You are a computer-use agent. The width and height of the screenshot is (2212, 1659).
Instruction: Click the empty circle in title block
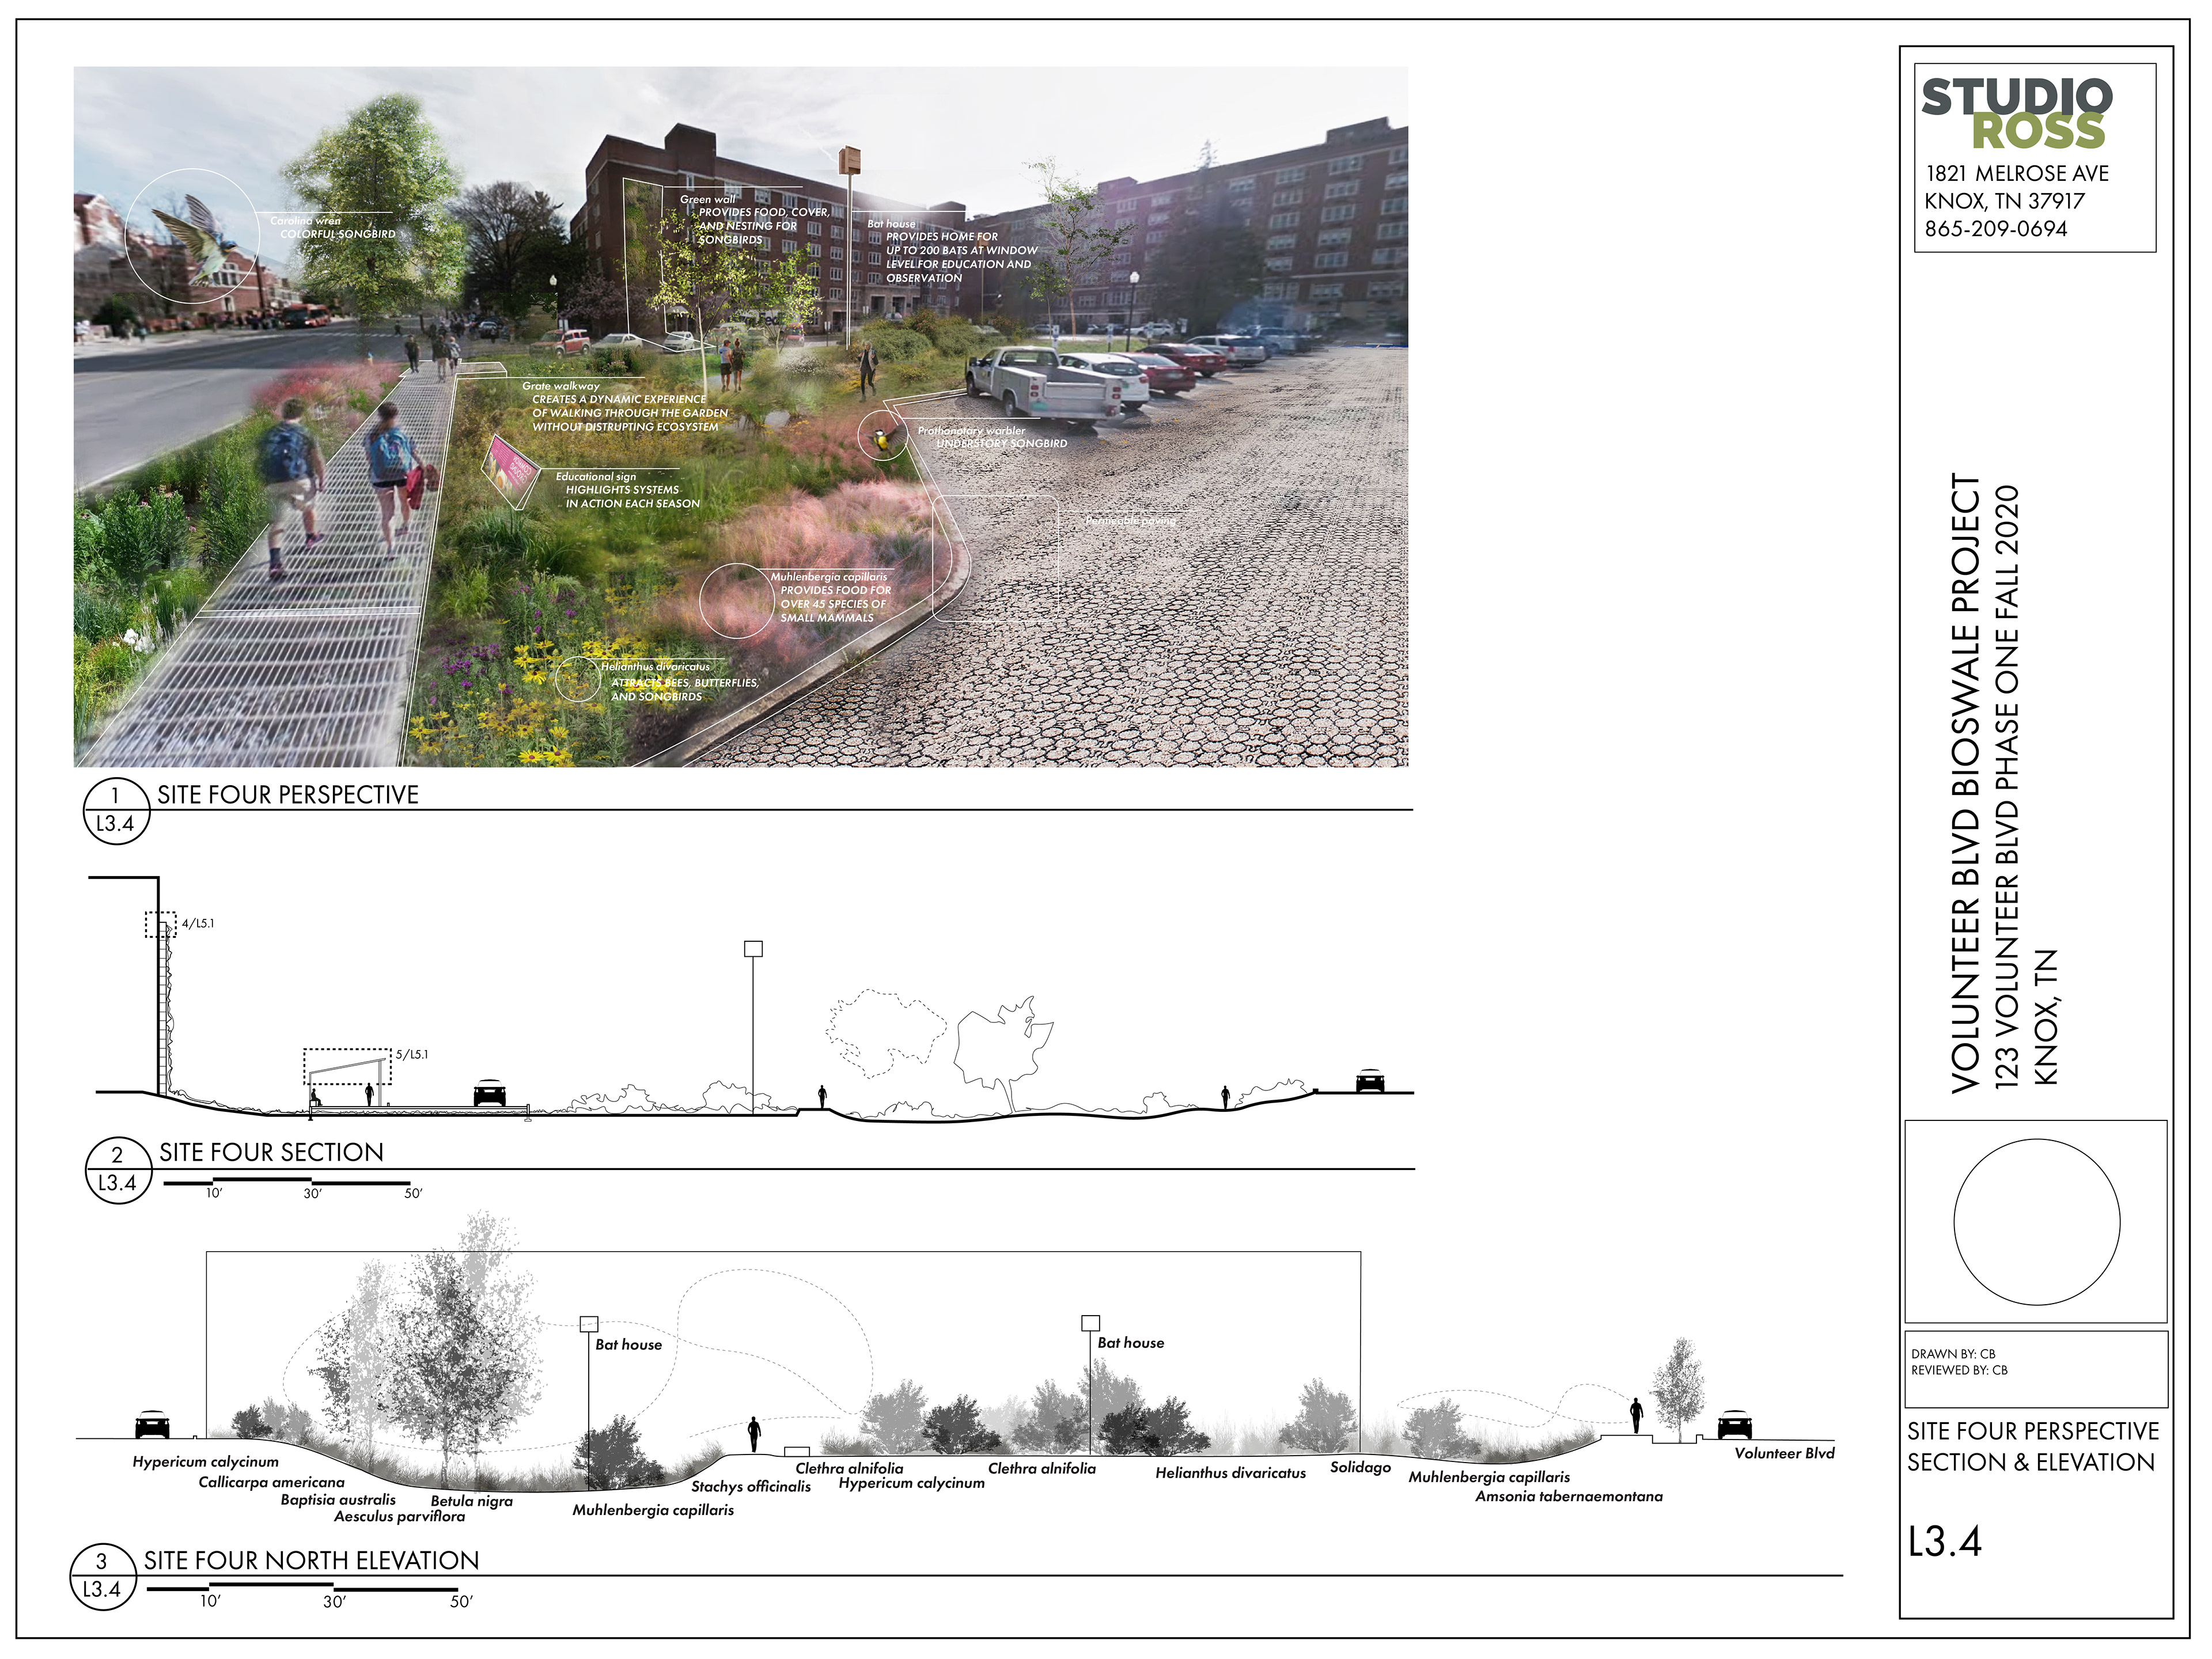[x=2036, y=1222]
